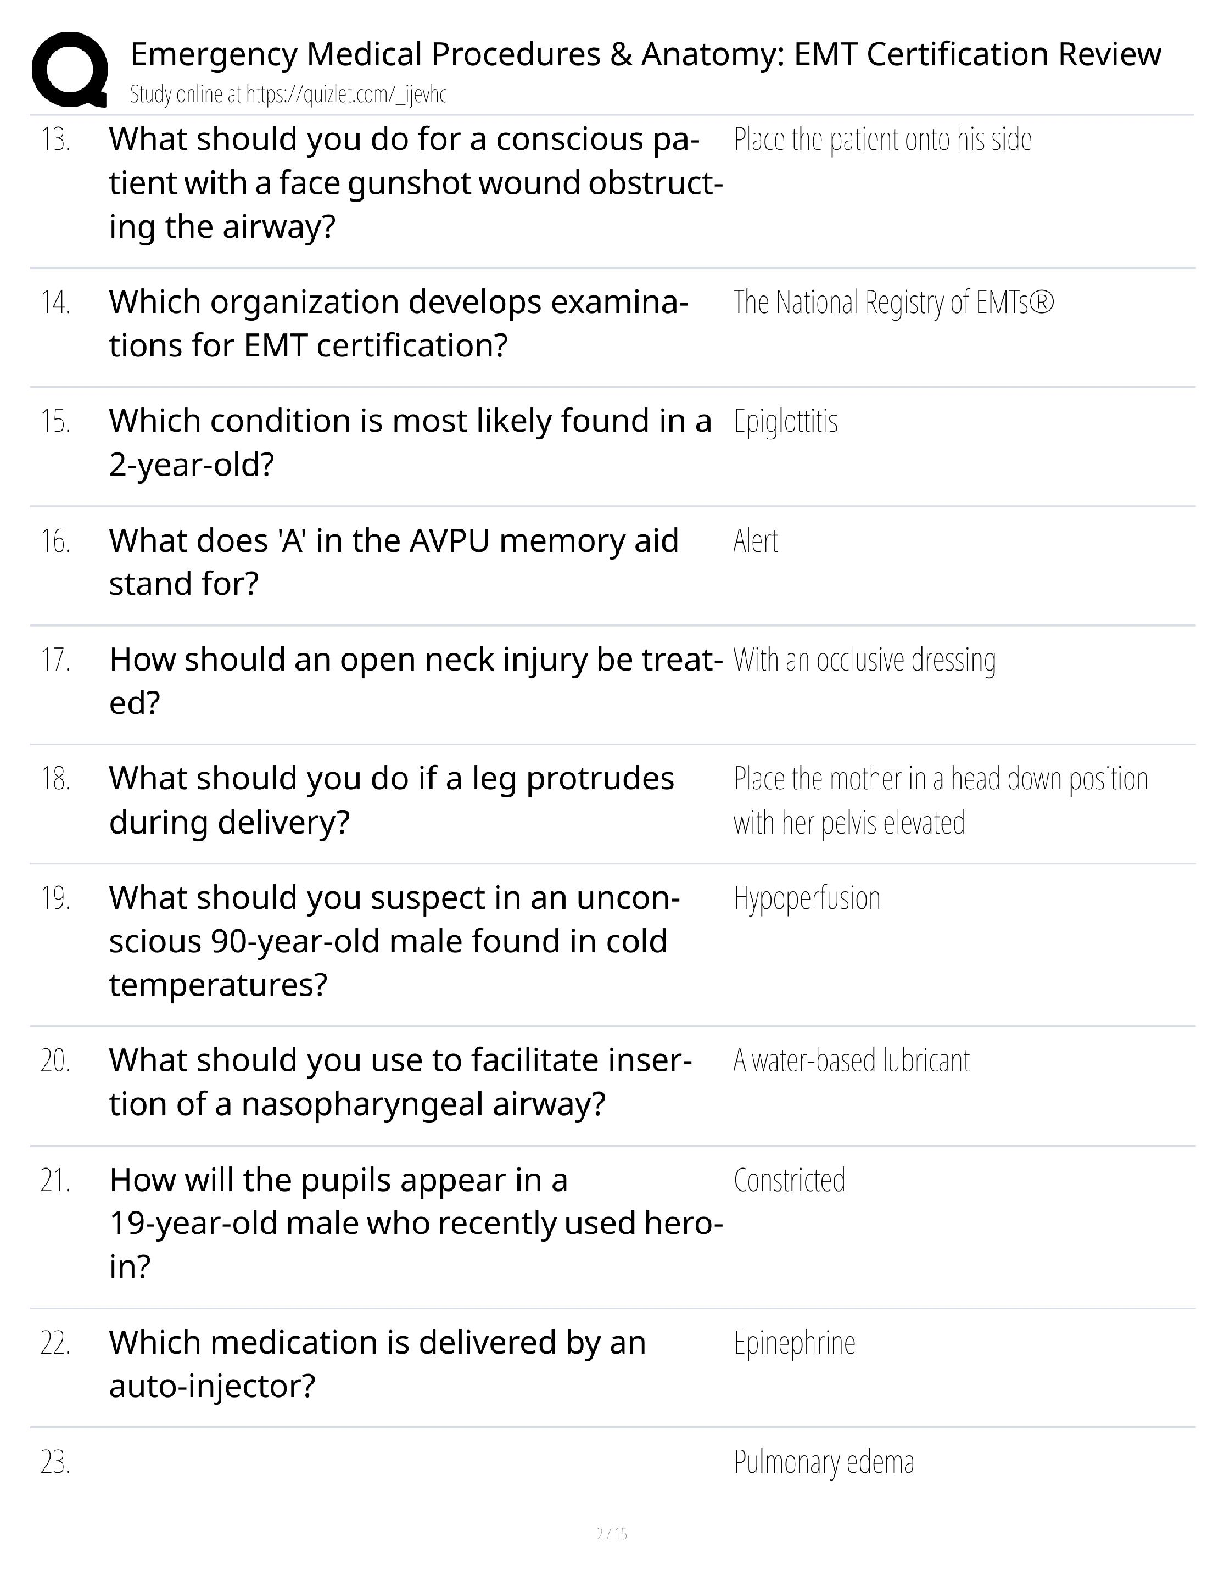
Task: Click the 'A water-based lubricant' answer
Action: click(x=851, y=1061)
